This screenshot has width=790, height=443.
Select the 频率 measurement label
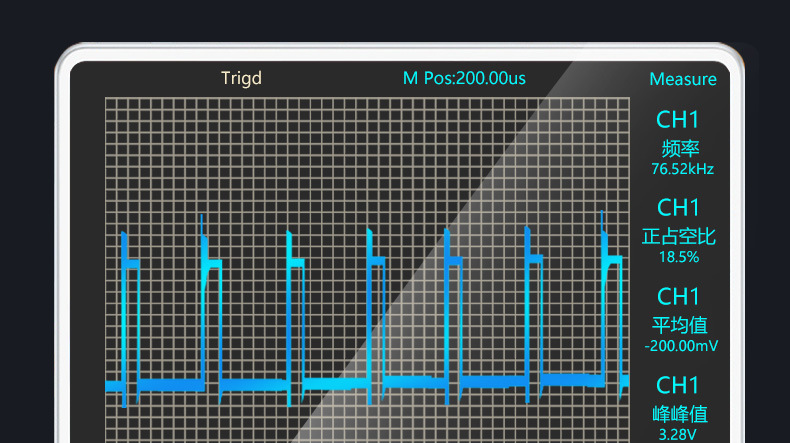tap(680, 149)
